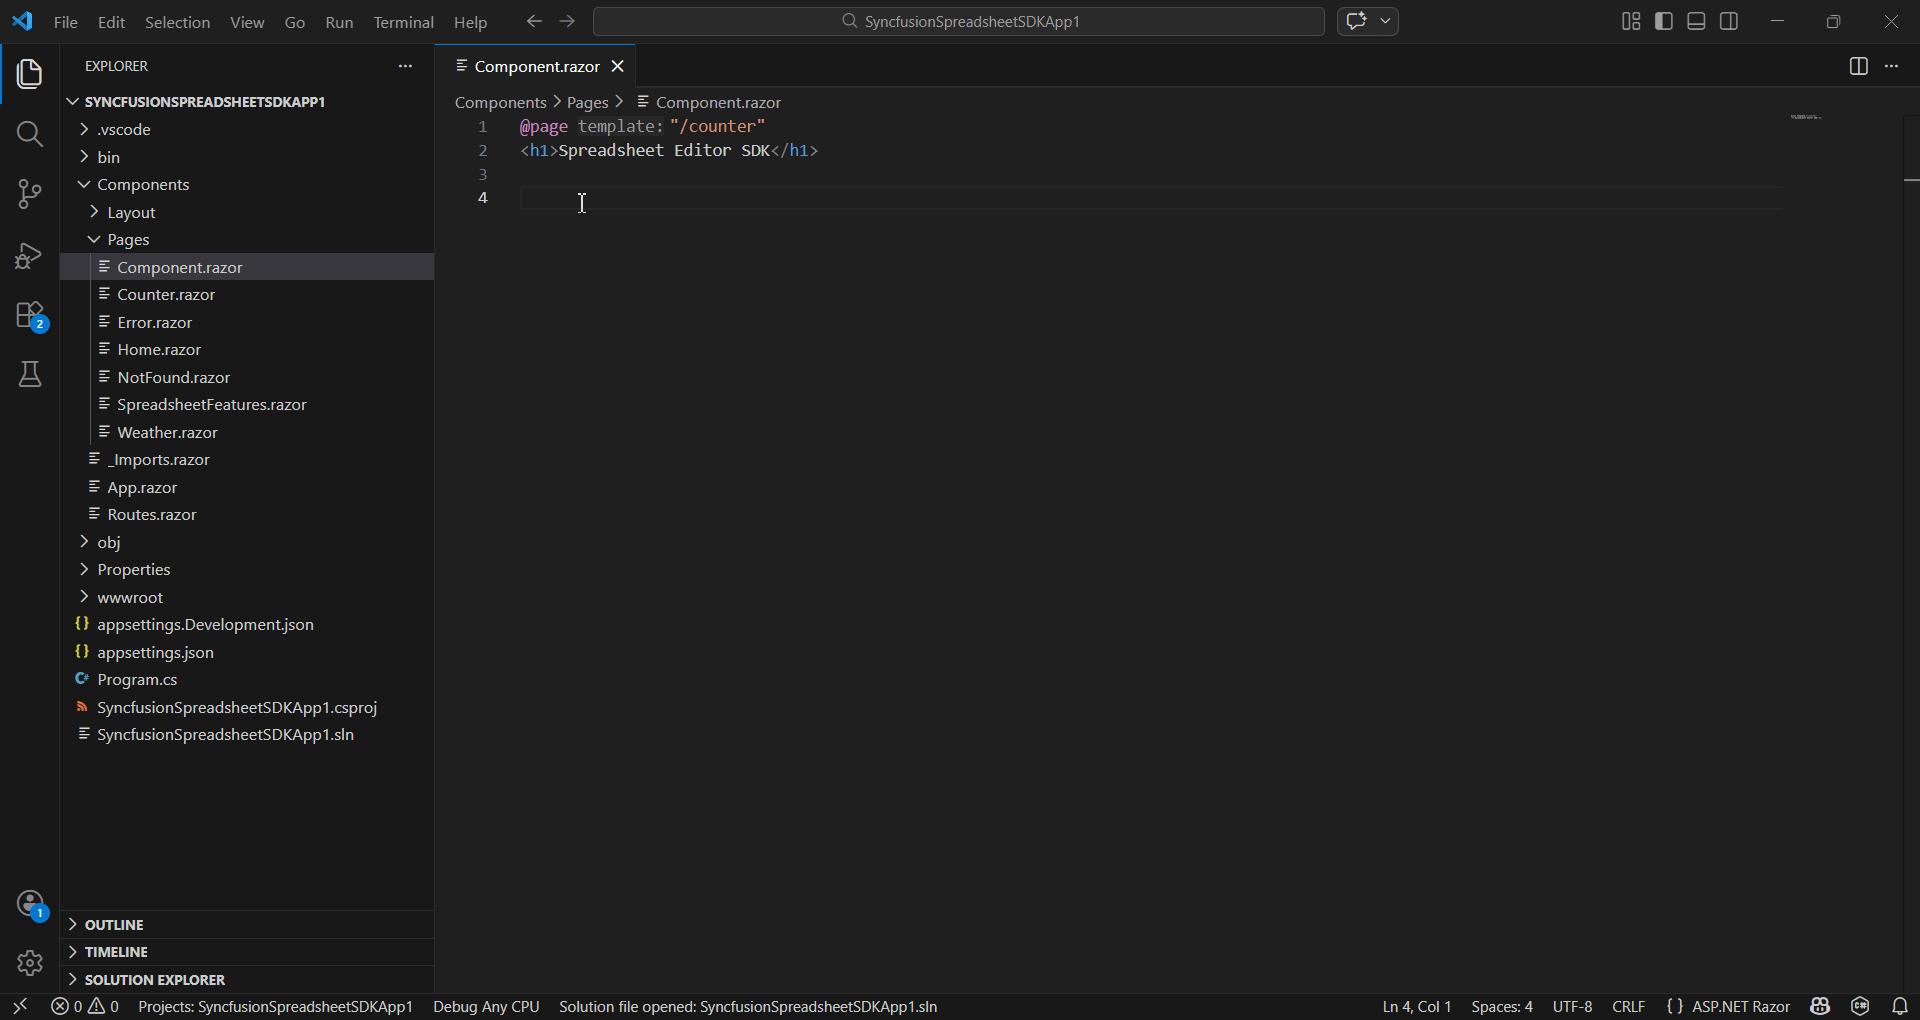Open the Run and Debug icon
The width and height of the screenshot is (1920, 1020).
(x=29, y=256)
